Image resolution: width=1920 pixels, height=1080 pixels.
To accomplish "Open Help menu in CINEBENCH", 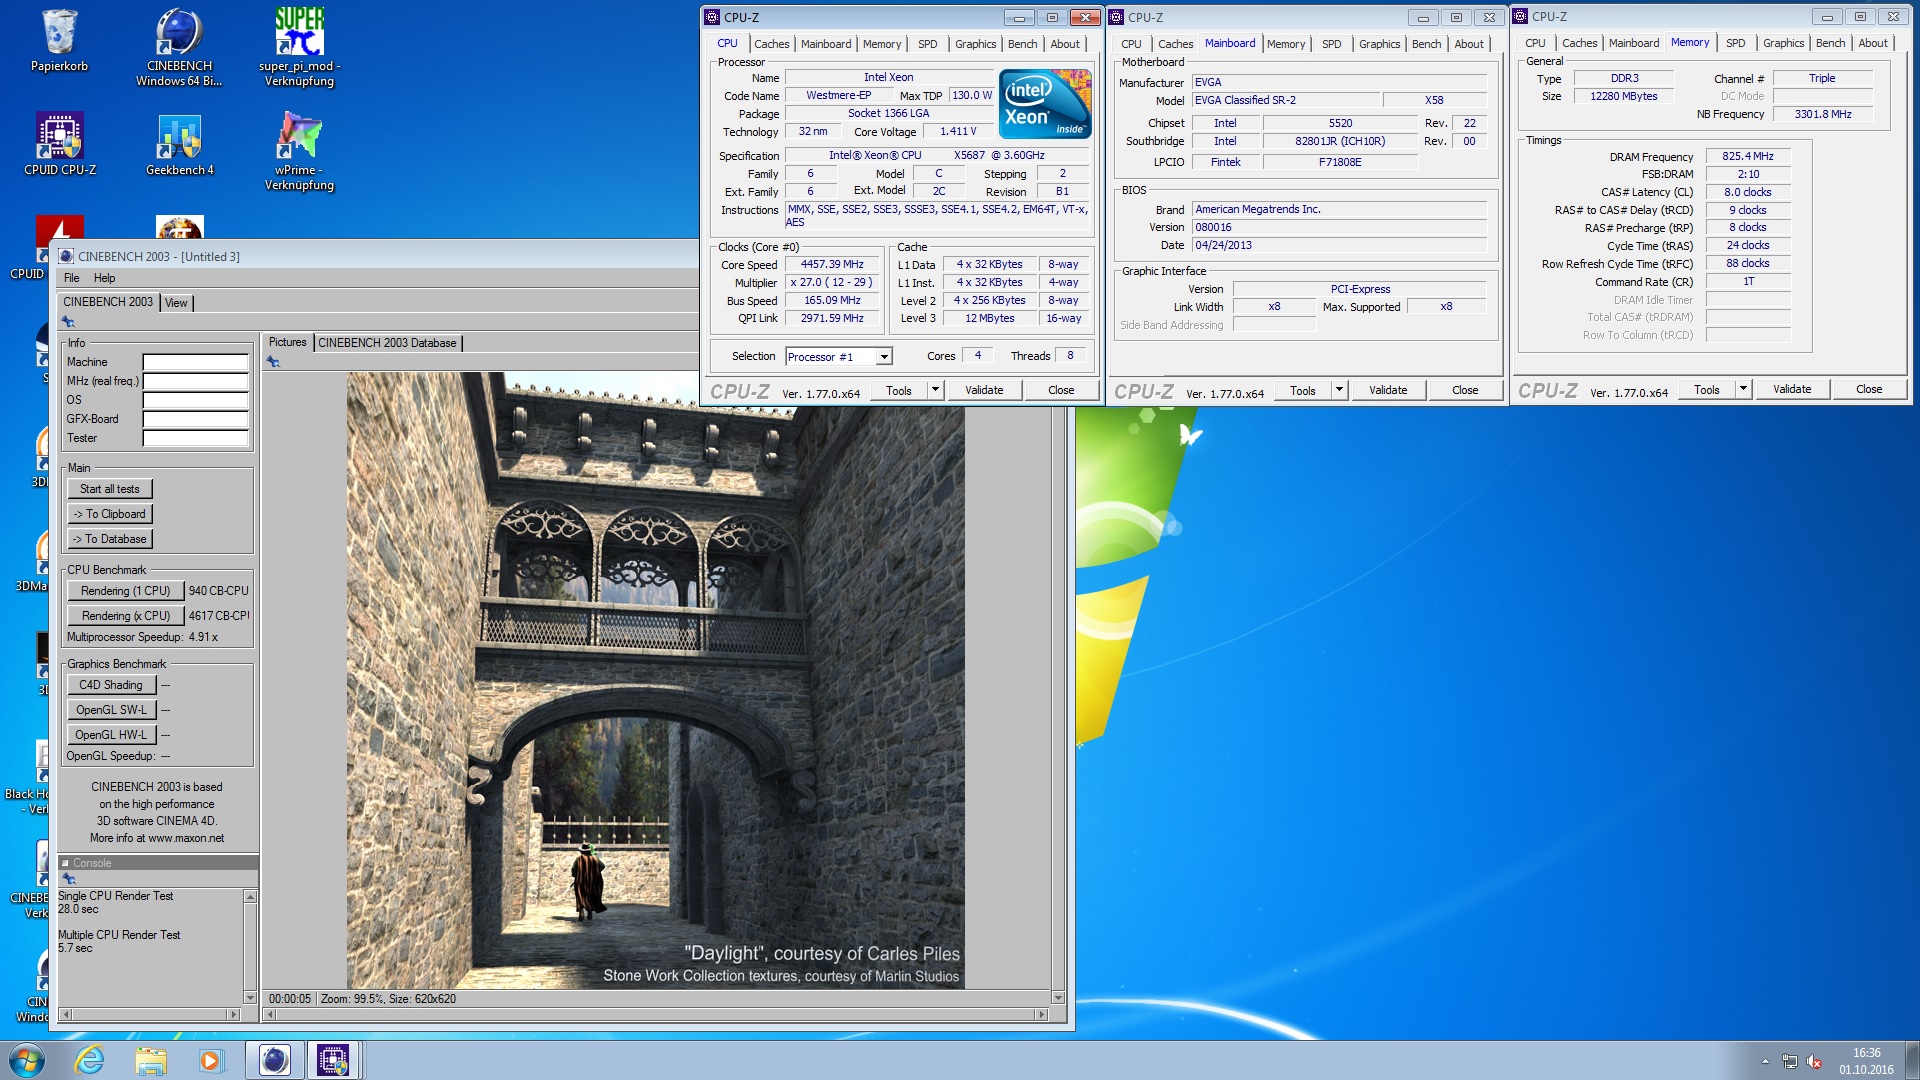I will click(x=105, y=278).
